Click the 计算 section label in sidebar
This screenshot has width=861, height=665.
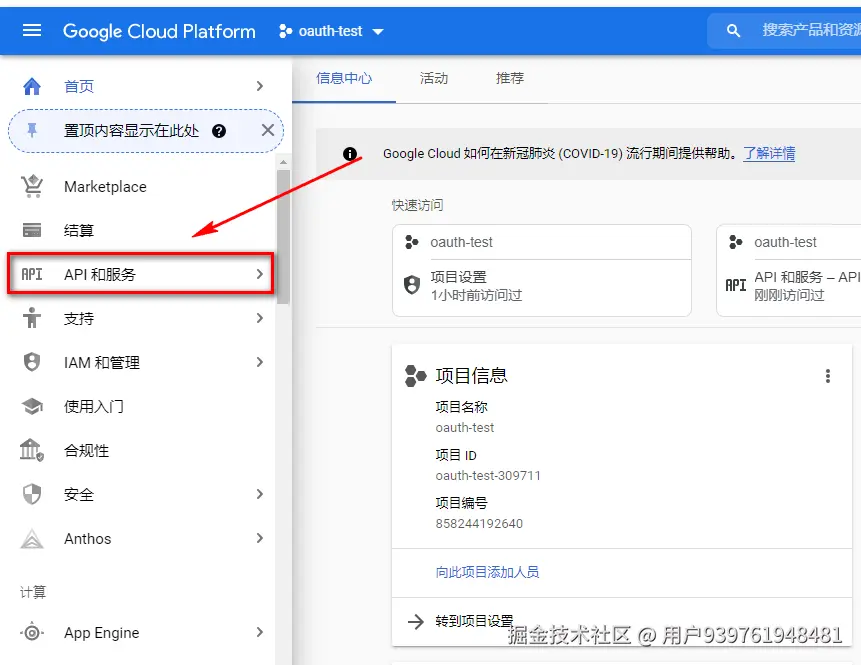[33, 592]
